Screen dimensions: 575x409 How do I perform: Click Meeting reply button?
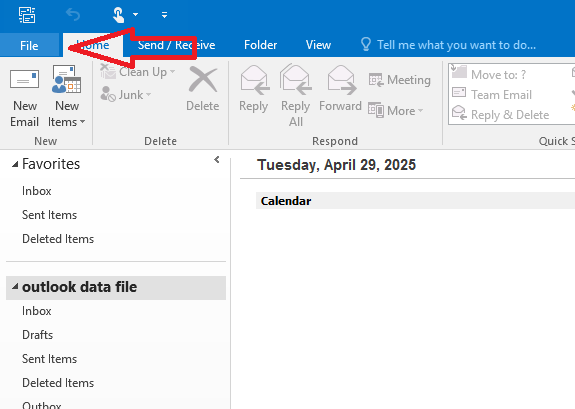[x=399, y=80]
